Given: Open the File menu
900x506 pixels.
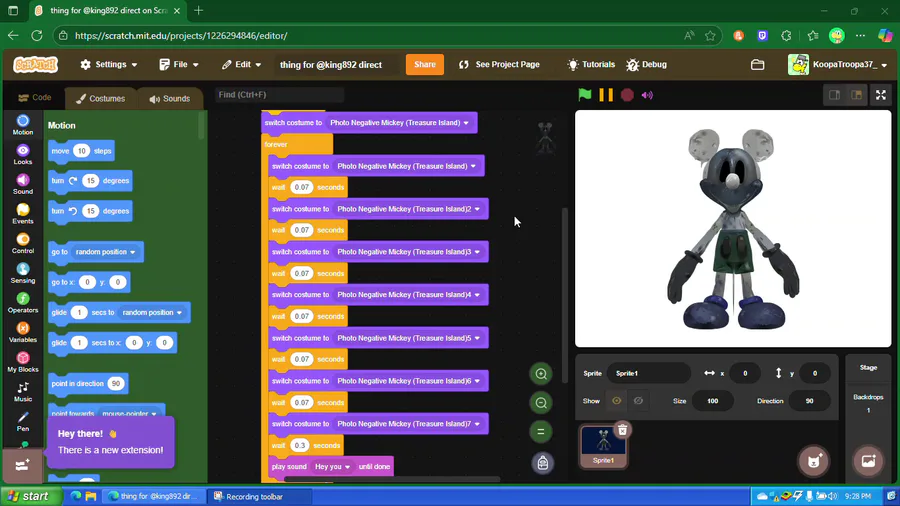Looking at the screenshot, I should (179, 65).
